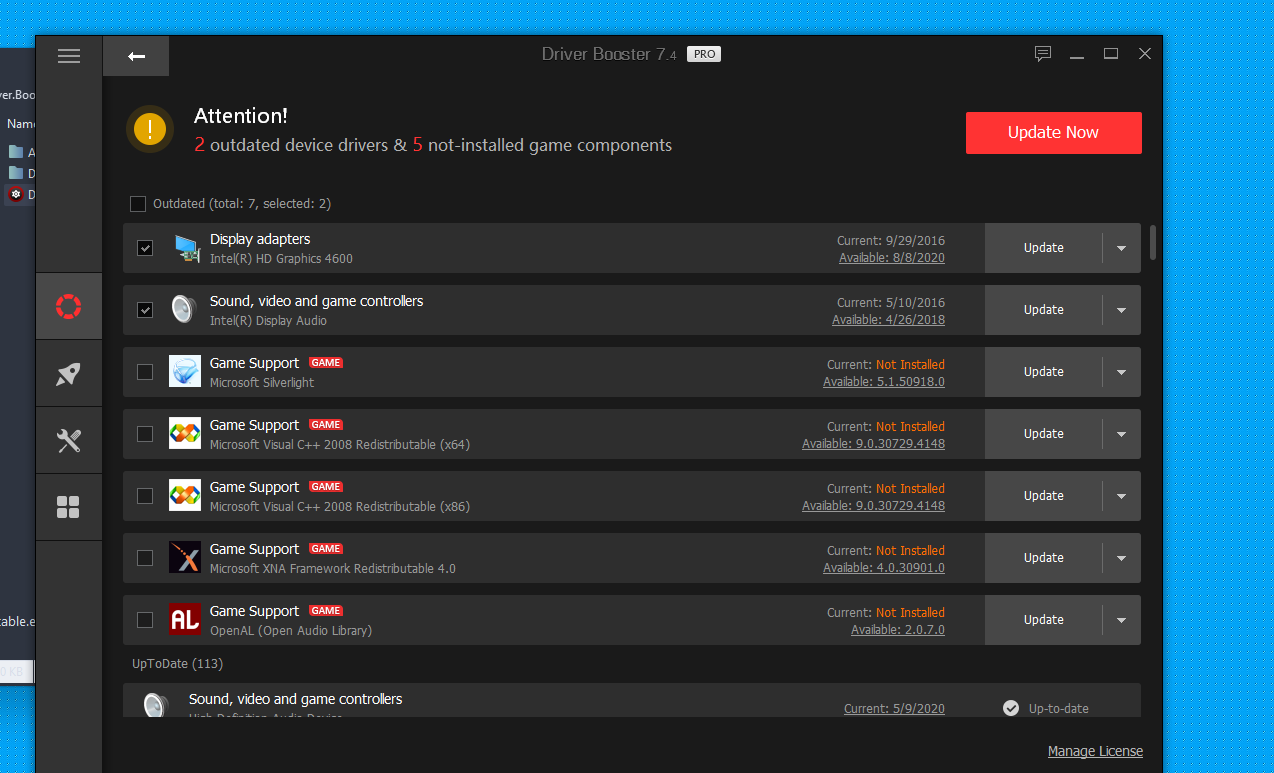
Task: Click the driver list vertical scrollbar
Action: 1153,242
